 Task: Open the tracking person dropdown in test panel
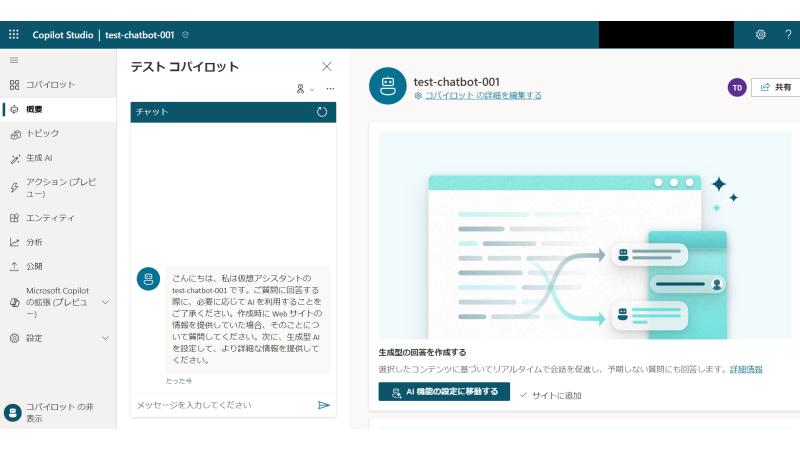click(x=305, y=89)
